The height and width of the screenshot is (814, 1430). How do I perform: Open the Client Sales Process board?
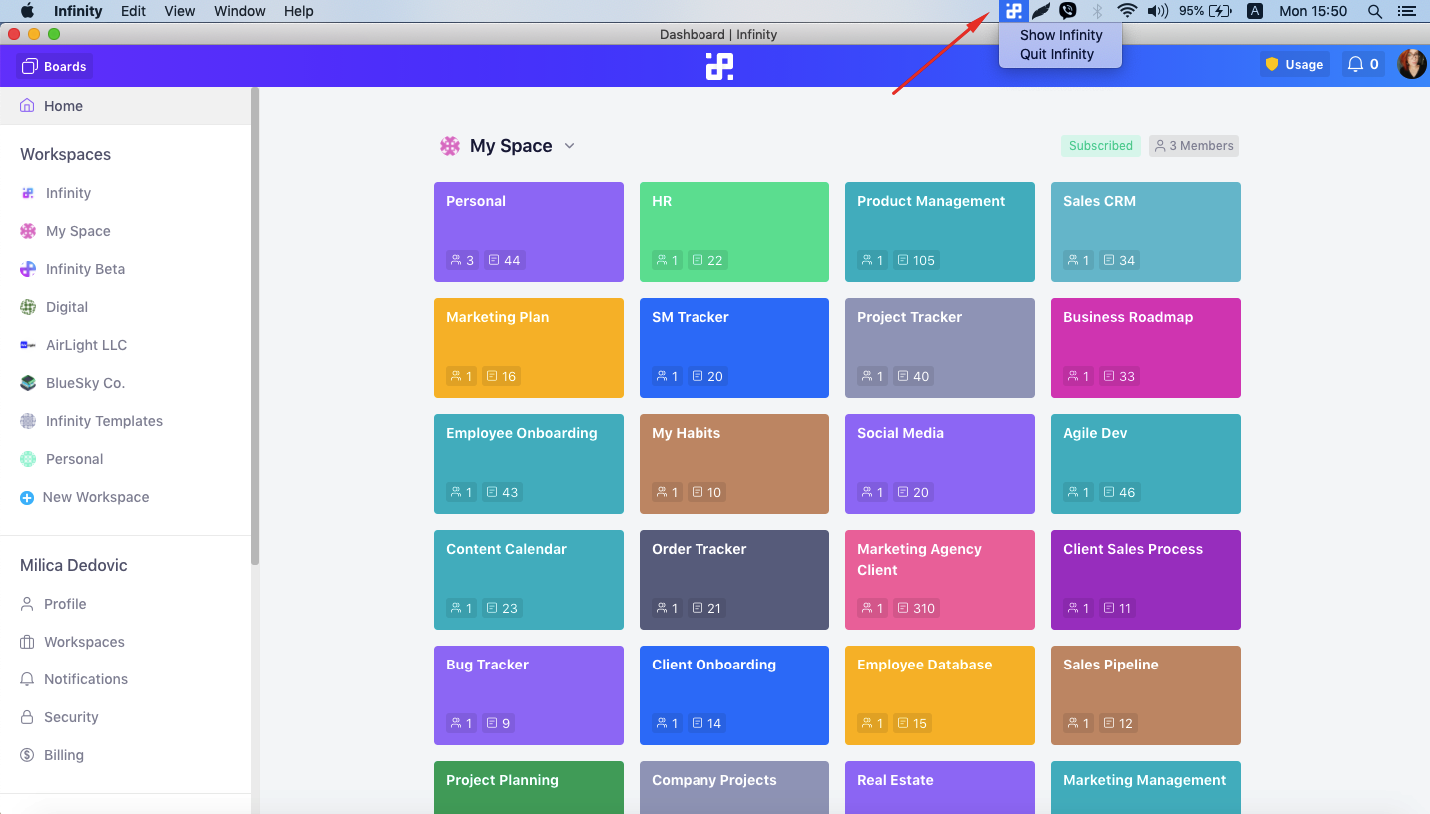[x=1146, y=580]
